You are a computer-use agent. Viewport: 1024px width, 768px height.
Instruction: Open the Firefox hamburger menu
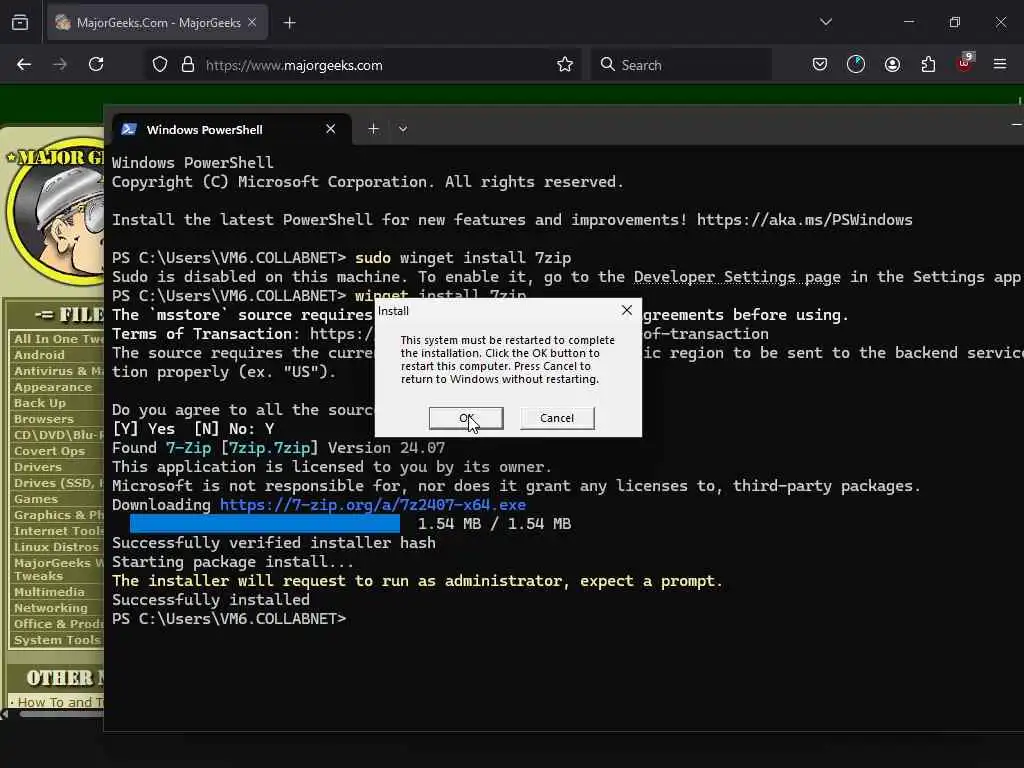1000,65
